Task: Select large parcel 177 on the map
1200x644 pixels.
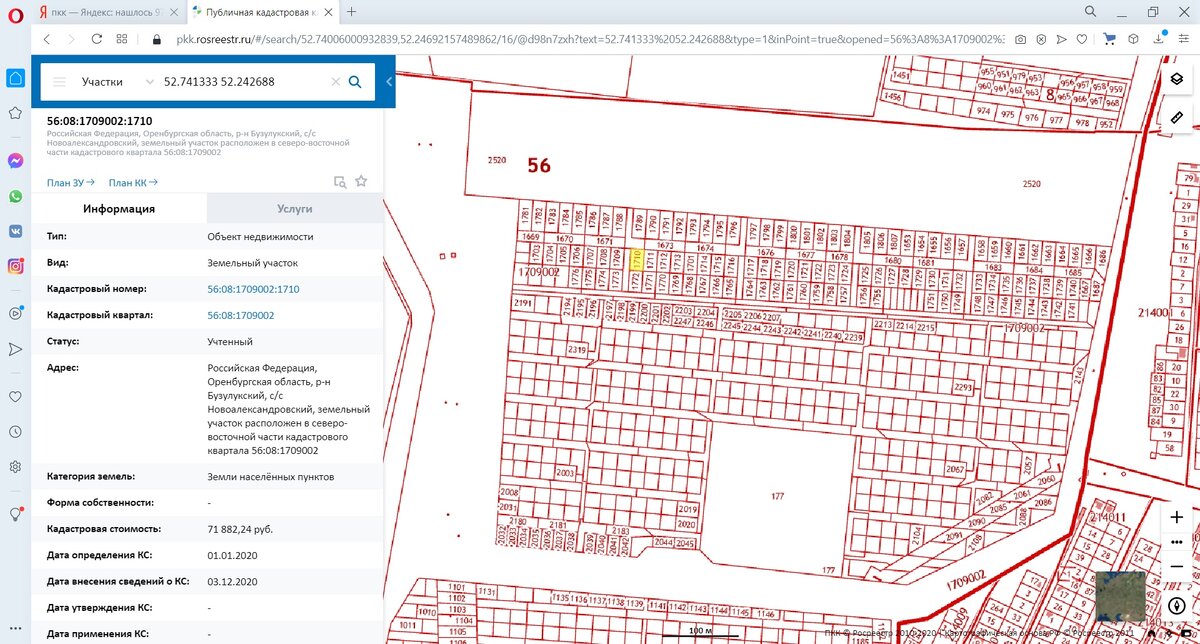Action: point(779,496)
